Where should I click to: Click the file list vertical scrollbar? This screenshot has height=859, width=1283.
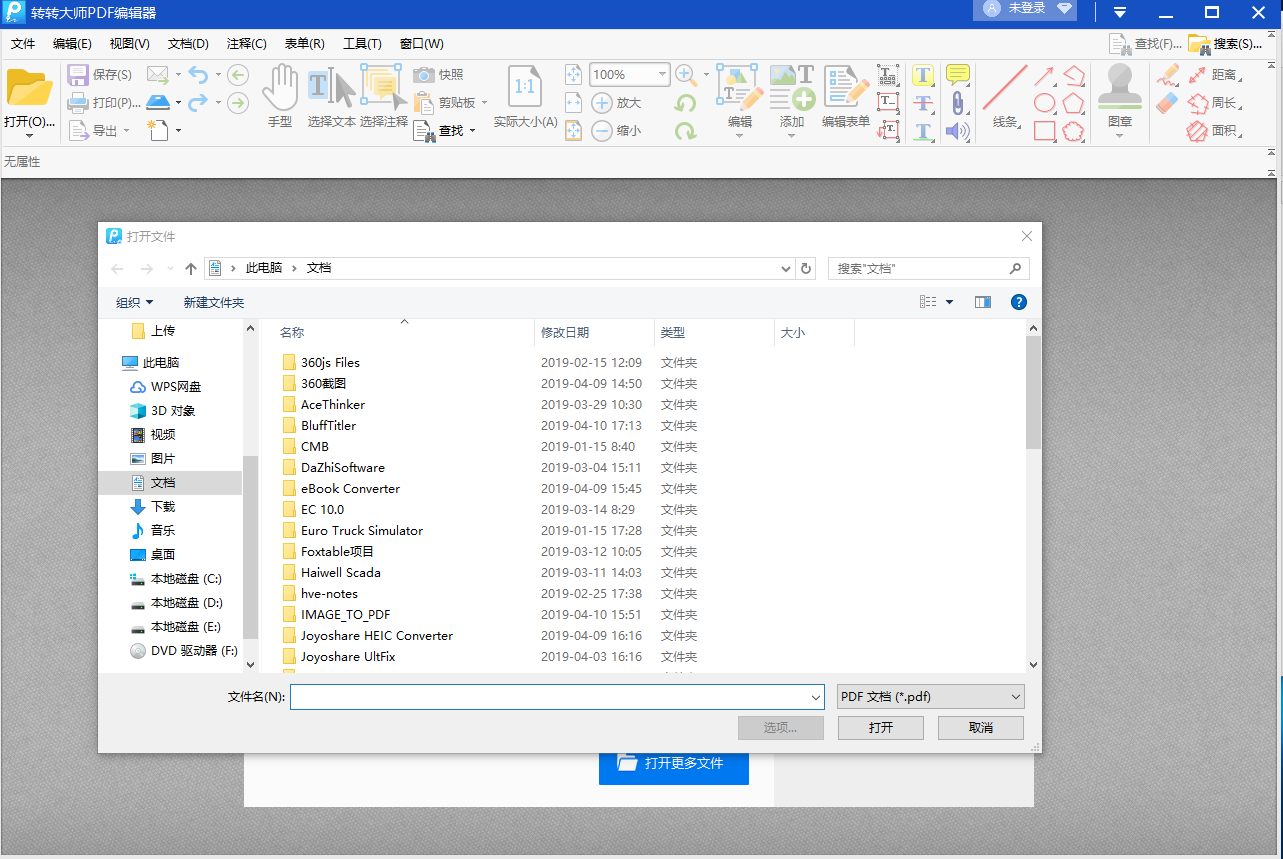(1034, 496)
